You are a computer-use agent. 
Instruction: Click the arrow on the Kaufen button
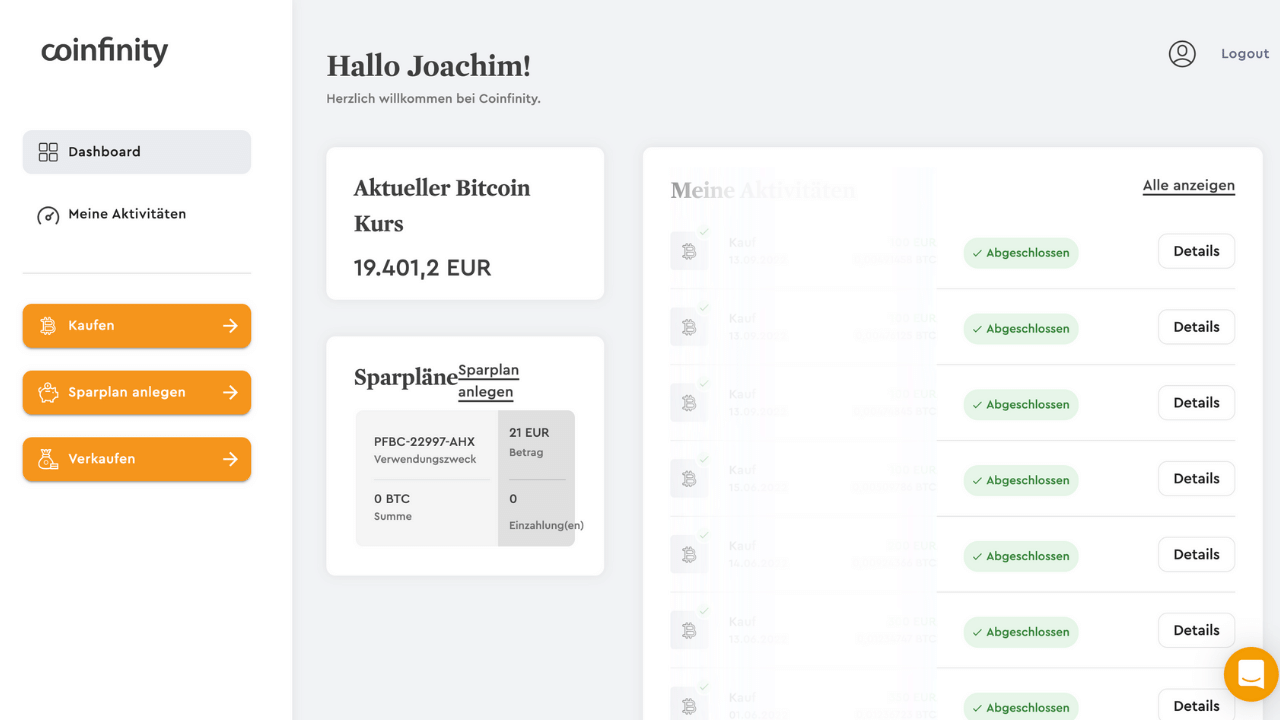point(230,326)
